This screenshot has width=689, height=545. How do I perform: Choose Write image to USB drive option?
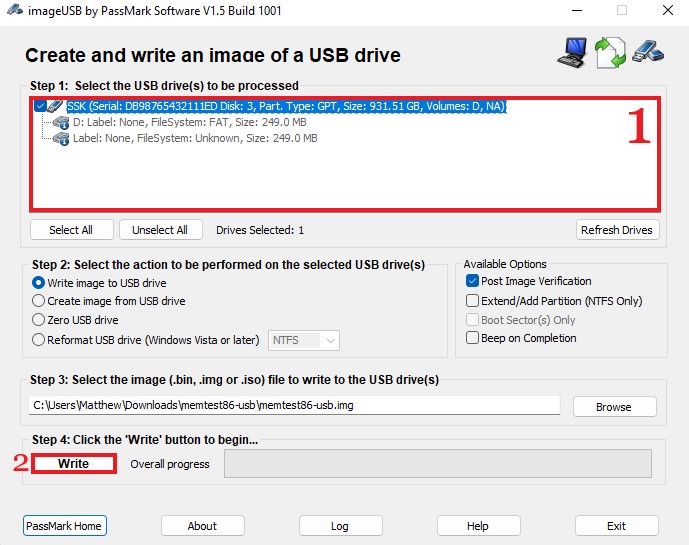99,283
